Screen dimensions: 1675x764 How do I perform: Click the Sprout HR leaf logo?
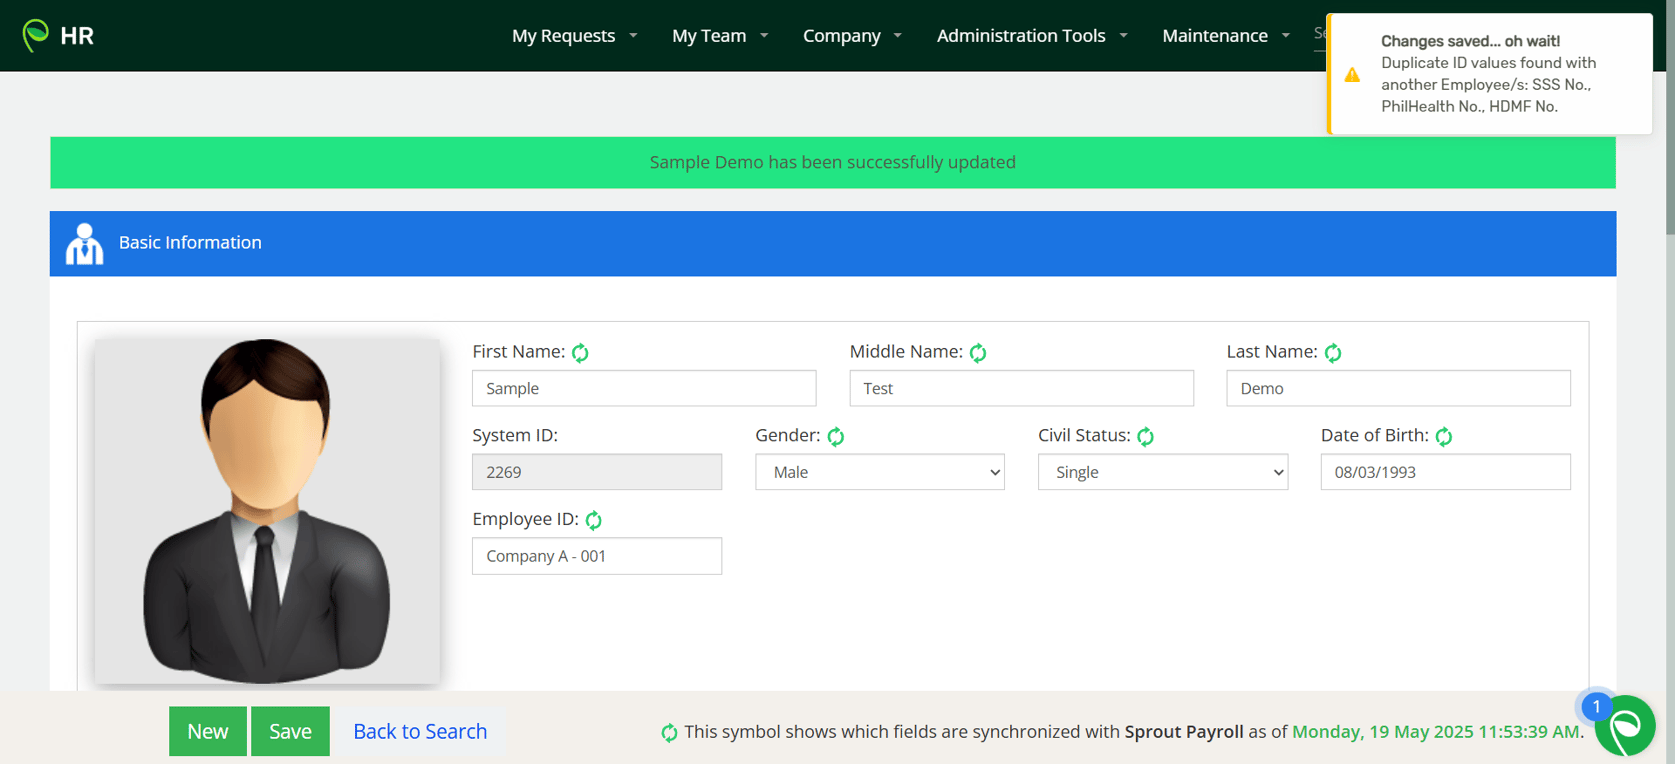coord(36,35)
